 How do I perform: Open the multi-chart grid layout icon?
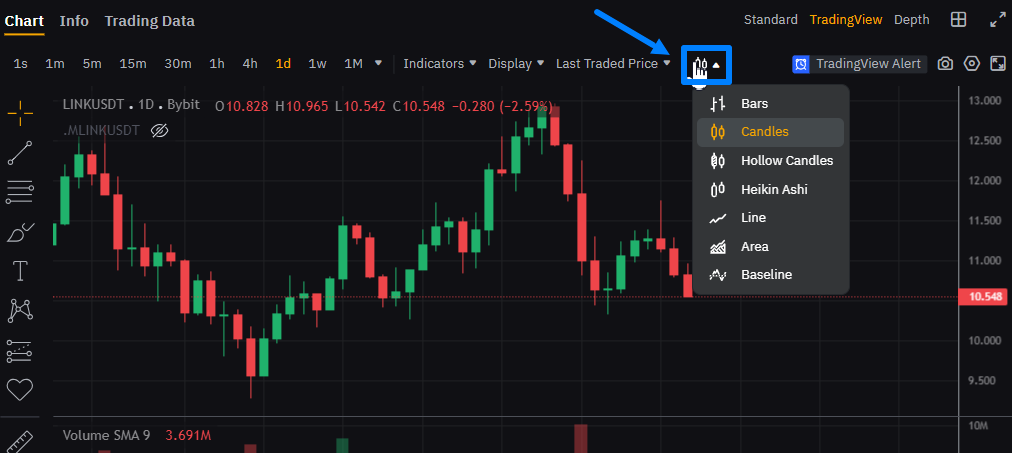click(x=958, y=20)
